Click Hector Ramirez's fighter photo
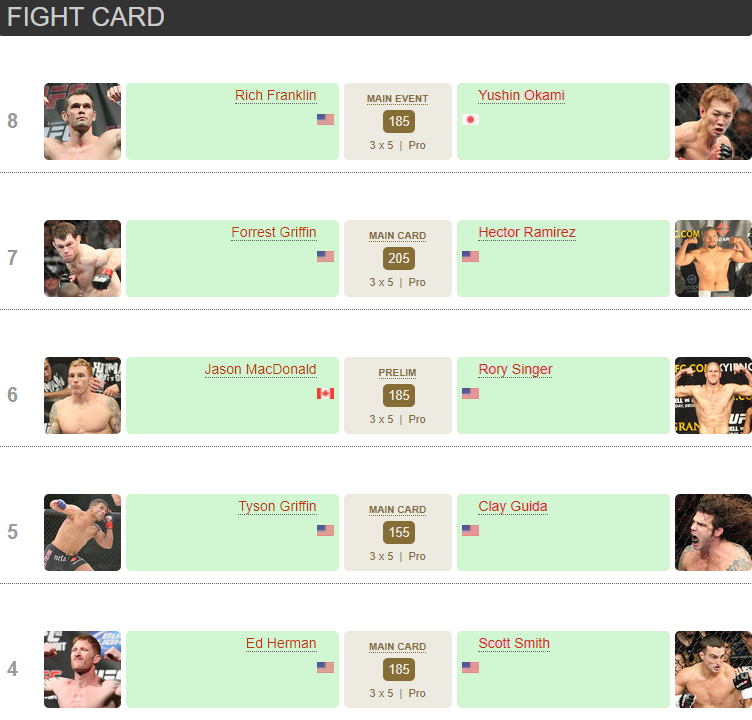This screenshot has width=752, height=720. click(713, 258)
